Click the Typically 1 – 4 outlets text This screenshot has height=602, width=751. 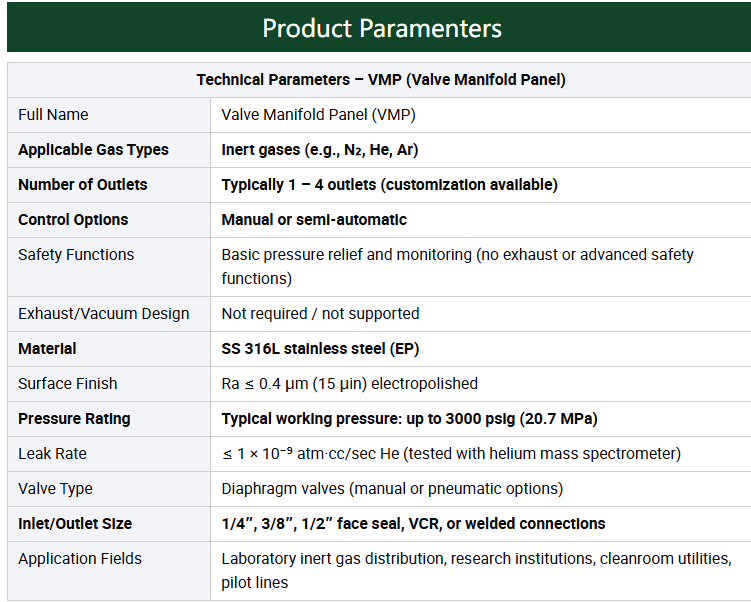coord(389,185)
